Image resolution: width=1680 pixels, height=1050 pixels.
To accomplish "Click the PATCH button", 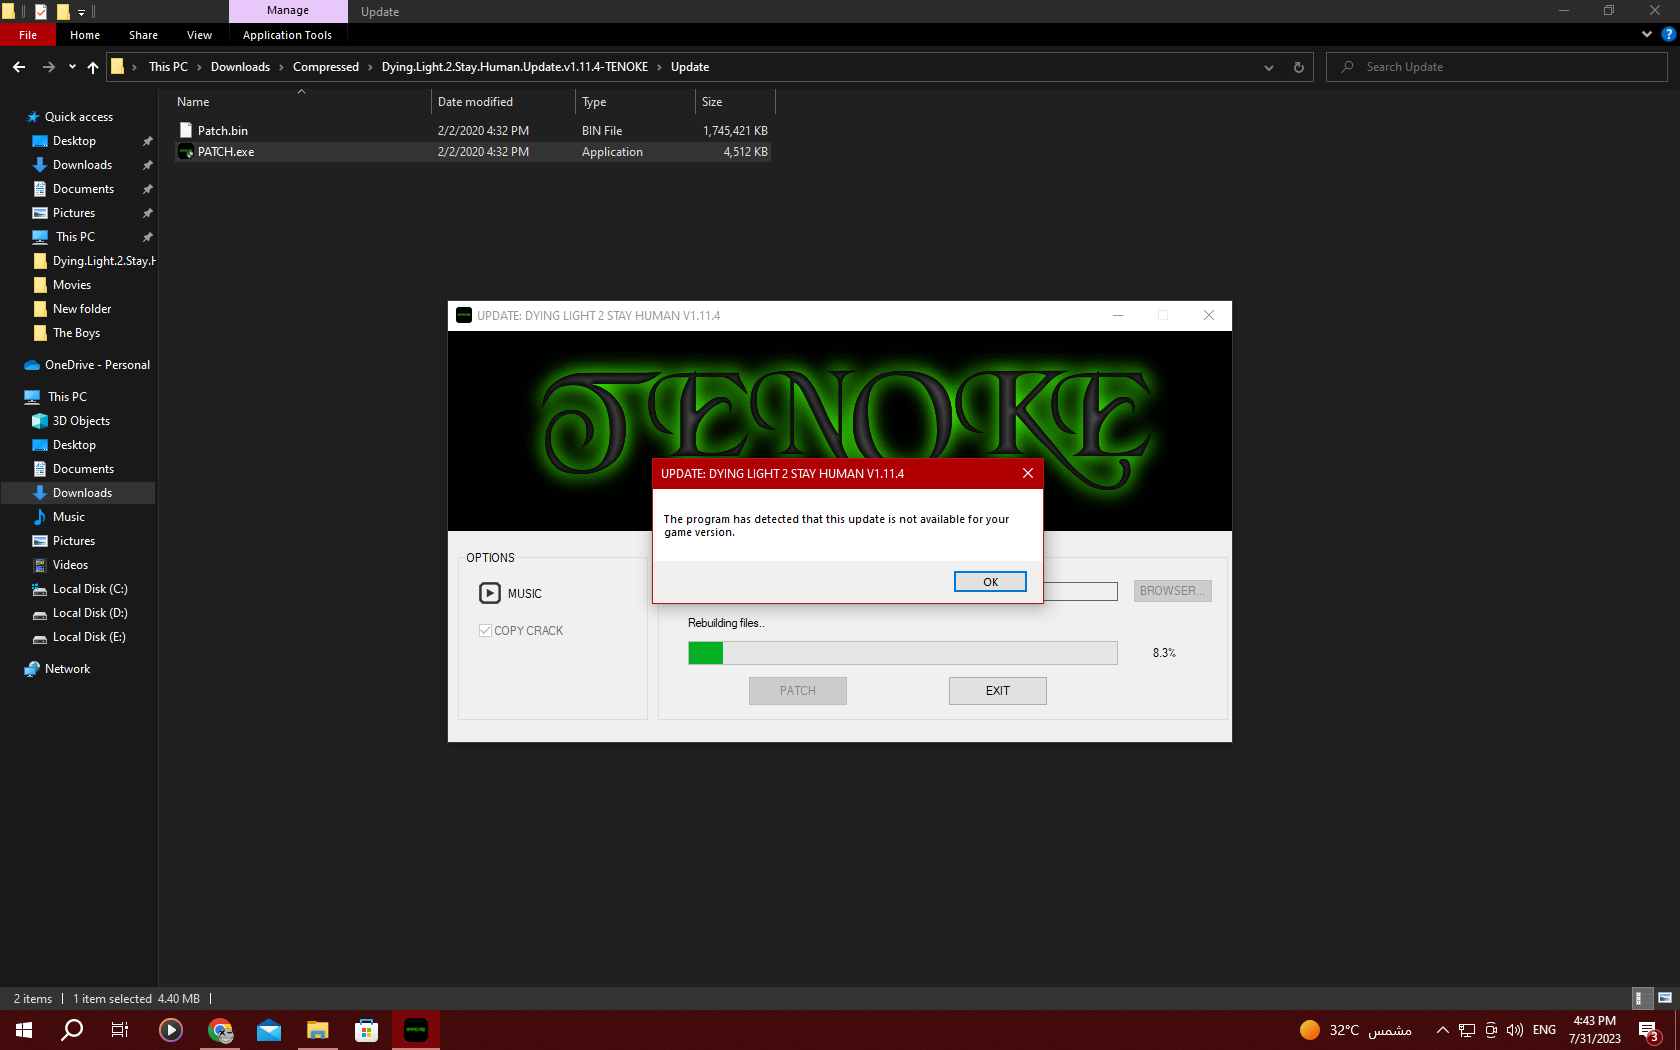I will coord(797,691).
